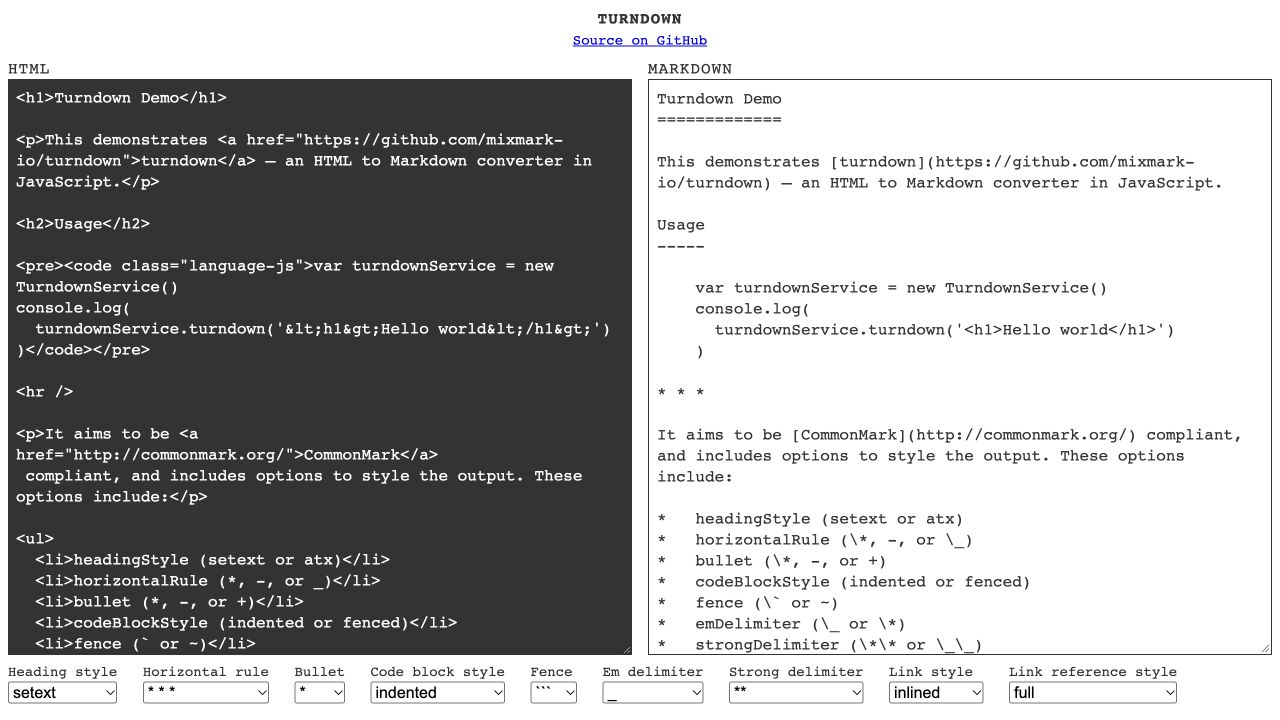Grab the Markdown textarea resize handle
This screenshot has height=720, width=1280.
(x=1265, y=648)
